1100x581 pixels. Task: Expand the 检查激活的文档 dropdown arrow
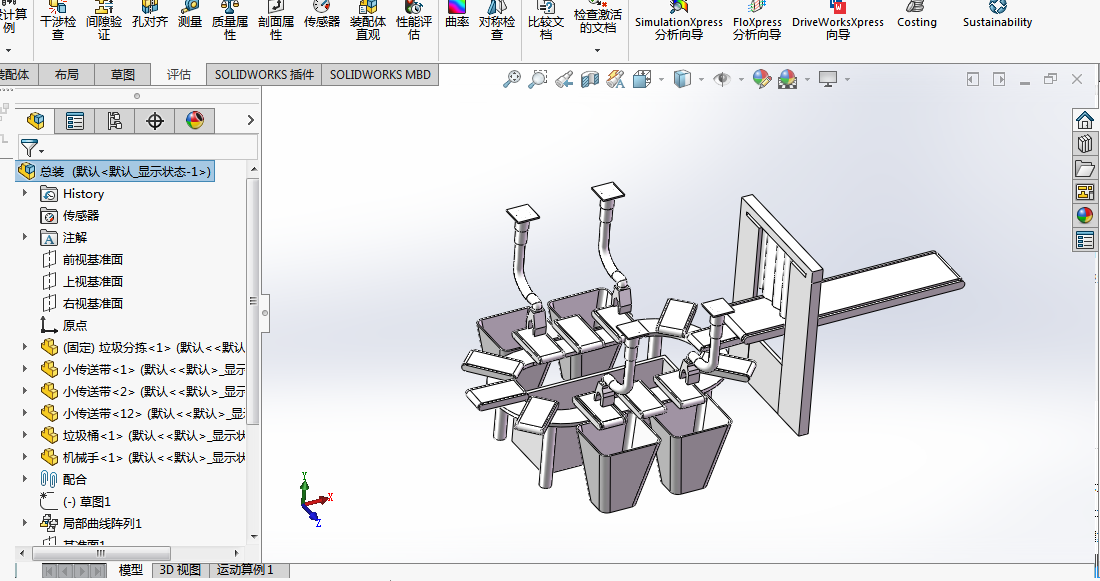click(x=598, y=51)
